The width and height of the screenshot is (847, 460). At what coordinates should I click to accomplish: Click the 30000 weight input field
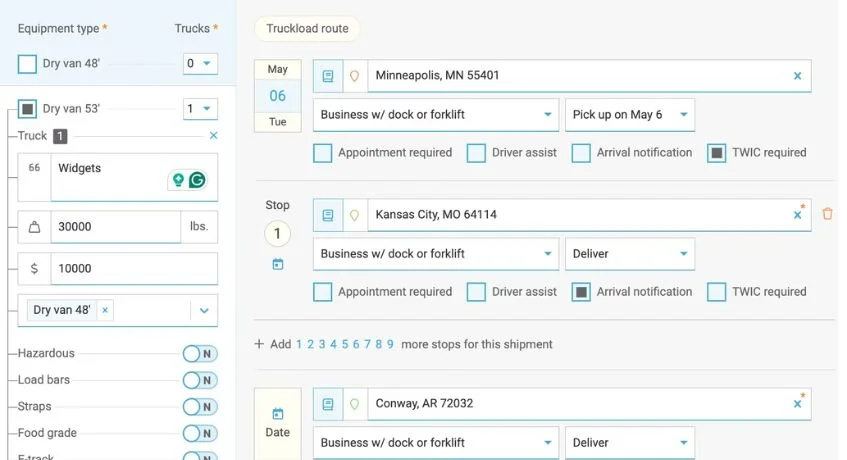click(116, 227)
